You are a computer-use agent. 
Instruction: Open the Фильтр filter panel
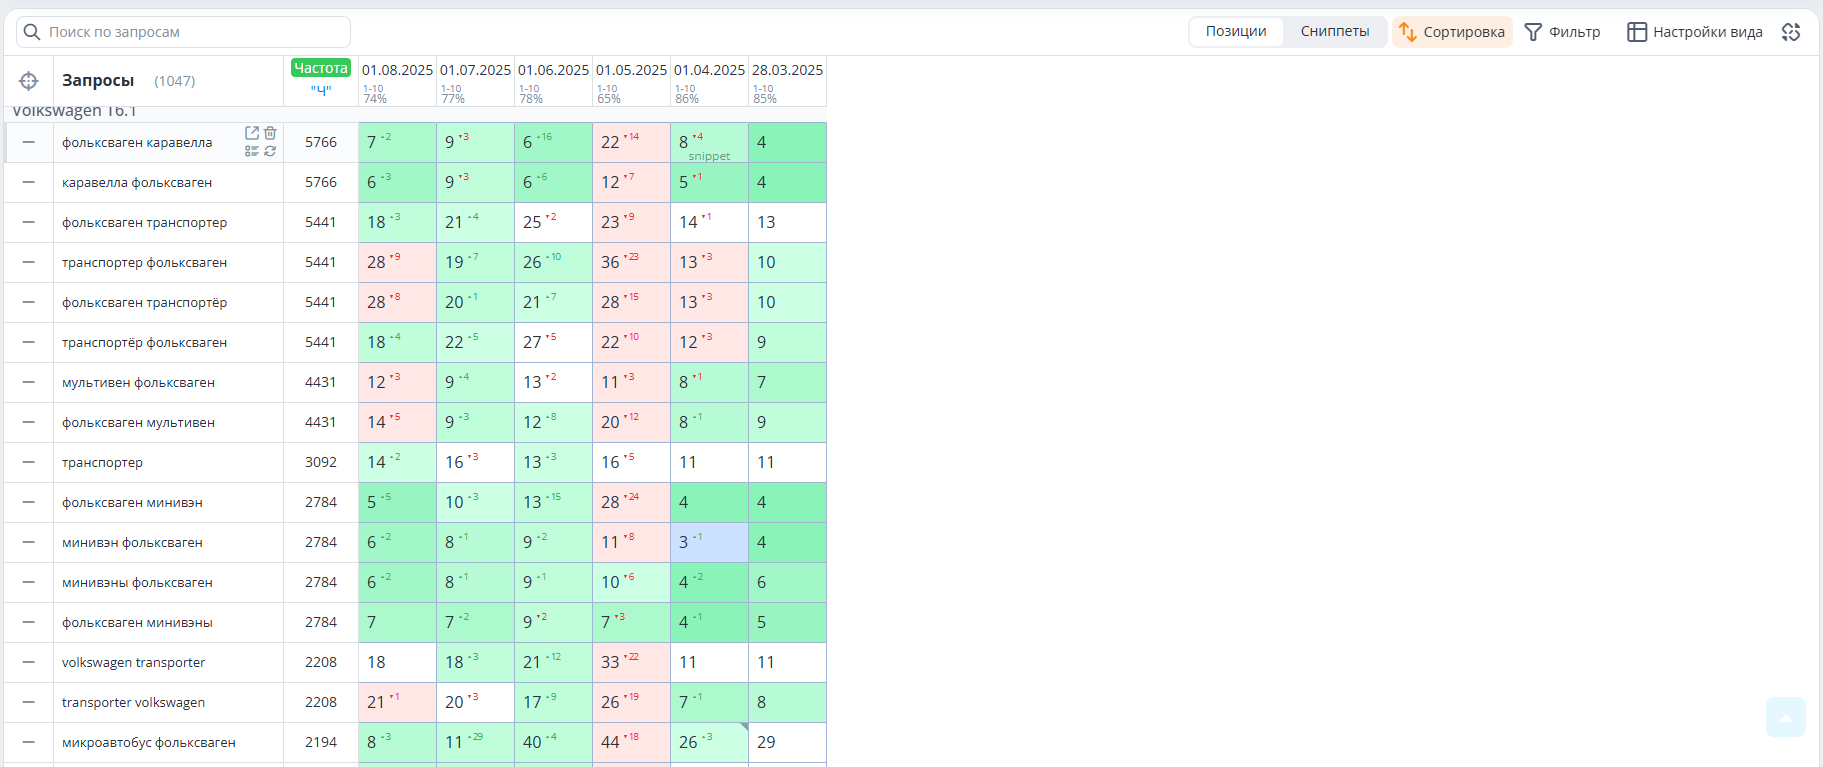pyautogui.click(x=1562, y=32)
